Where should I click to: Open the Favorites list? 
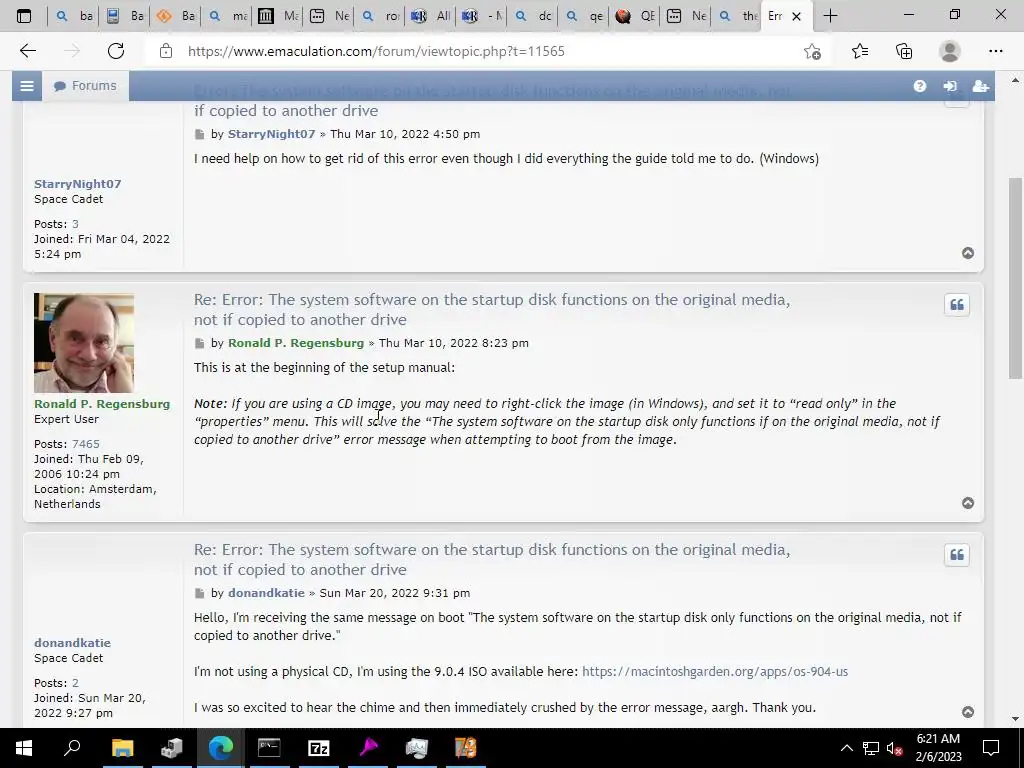[860, 51]
